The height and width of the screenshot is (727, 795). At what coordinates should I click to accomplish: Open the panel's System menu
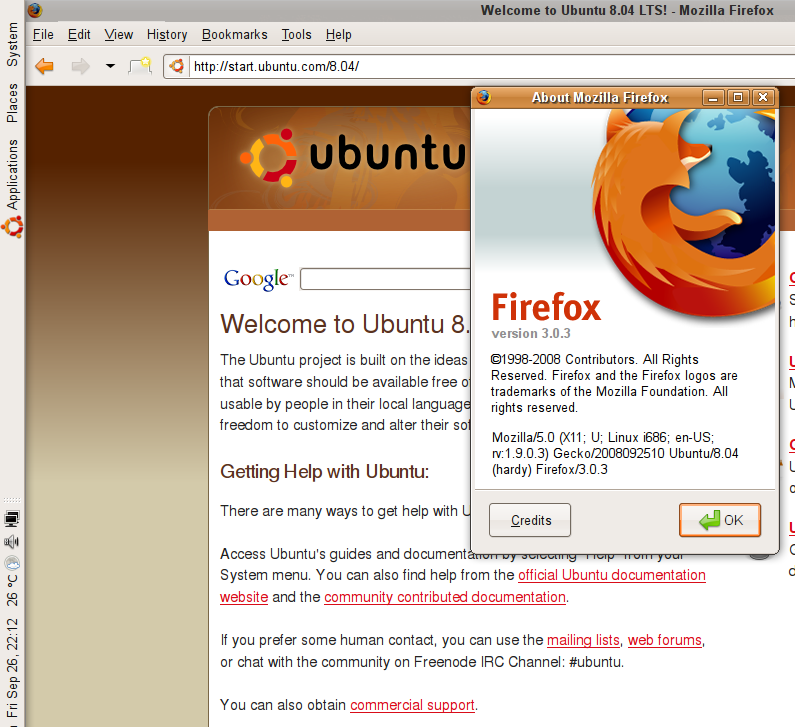[12, 45]
